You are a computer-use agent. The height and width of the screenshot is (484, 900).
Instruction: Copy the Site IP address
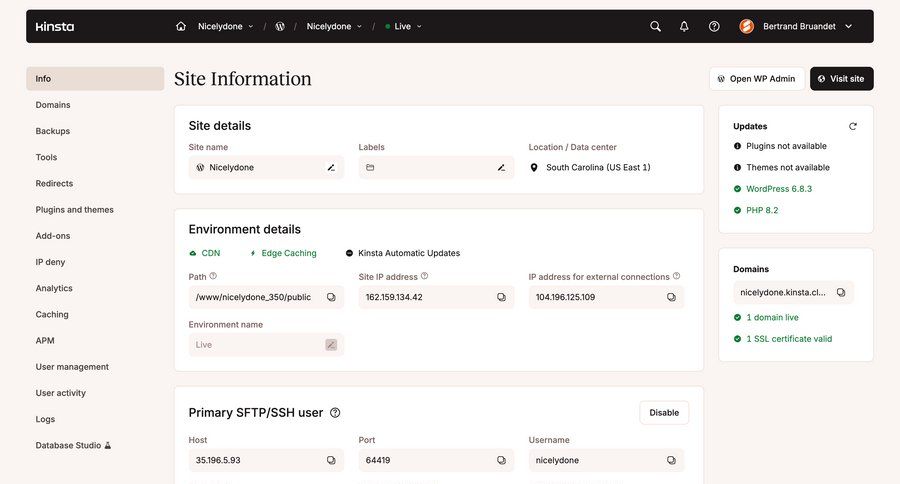501,297
